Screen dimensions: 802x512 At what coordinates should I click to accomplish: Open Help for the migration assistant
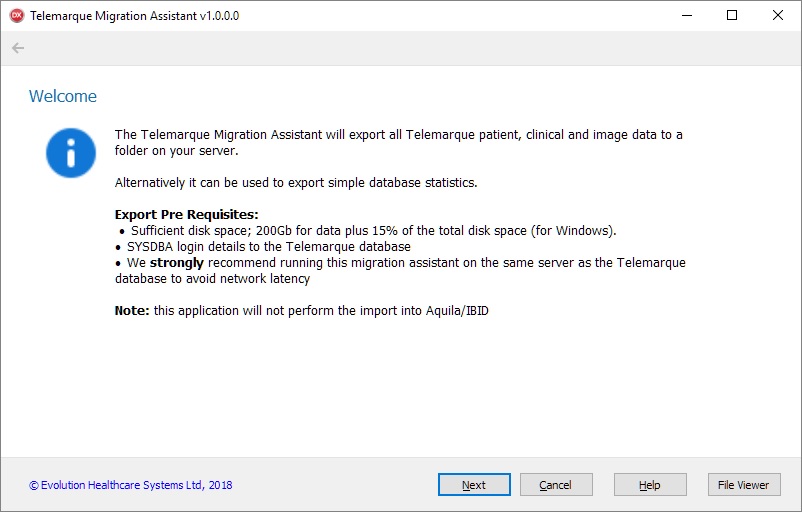click(x=650, y=485)
